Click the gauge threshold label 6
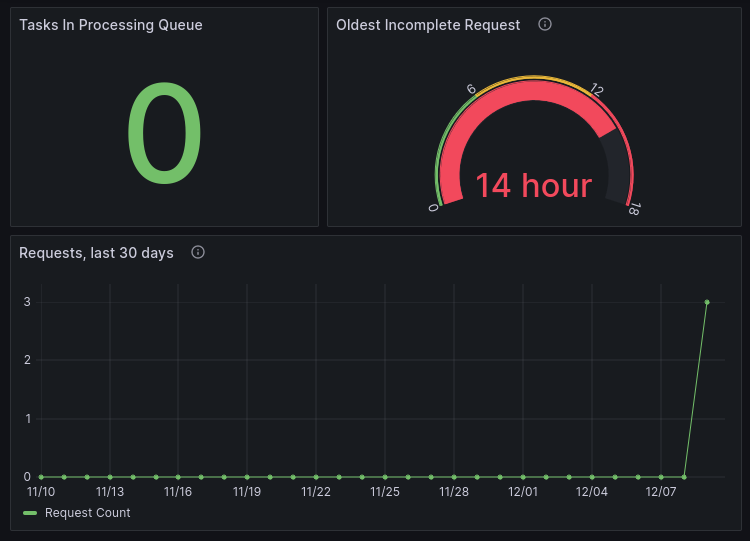The width and height of the screenshot is (750, 541). tap(471, 89)
